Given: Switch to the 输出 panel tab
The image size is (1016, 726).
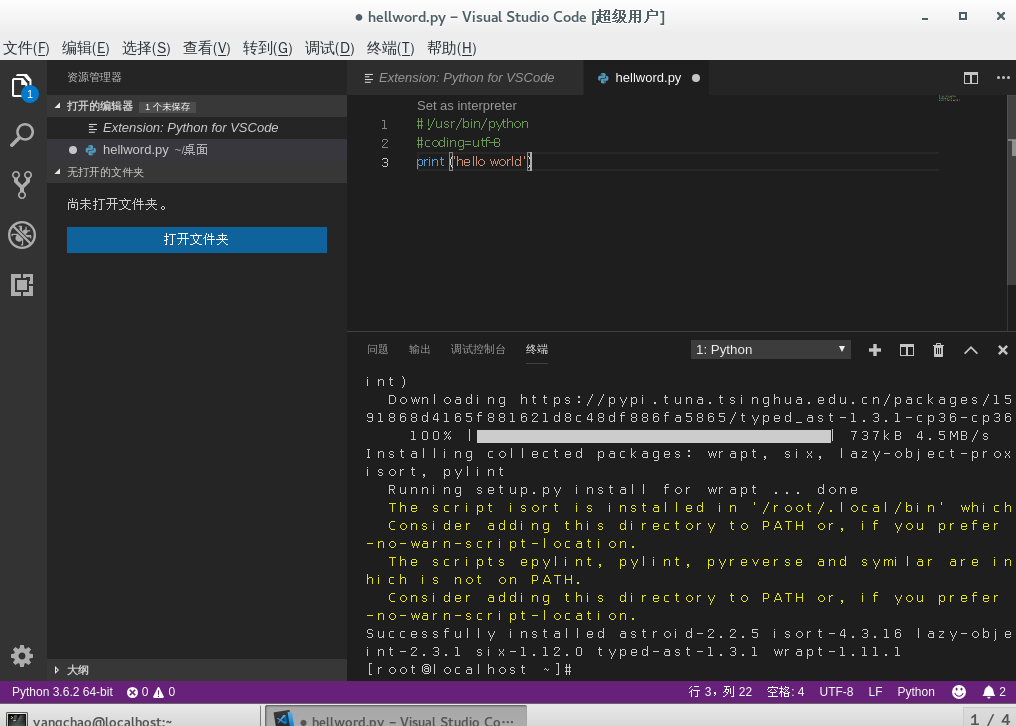Looking at the screenshot, I should point(419,349).
